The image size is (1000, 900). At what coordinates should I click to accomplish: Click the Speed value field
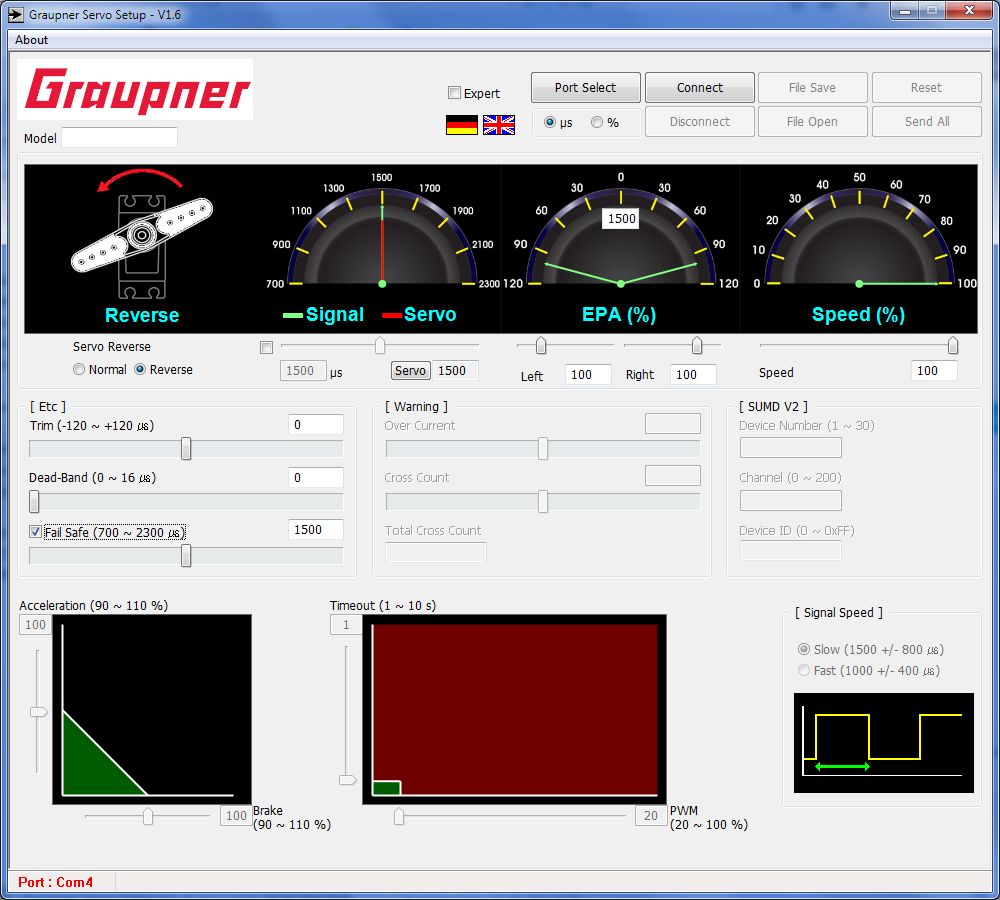tap(934, 371)
